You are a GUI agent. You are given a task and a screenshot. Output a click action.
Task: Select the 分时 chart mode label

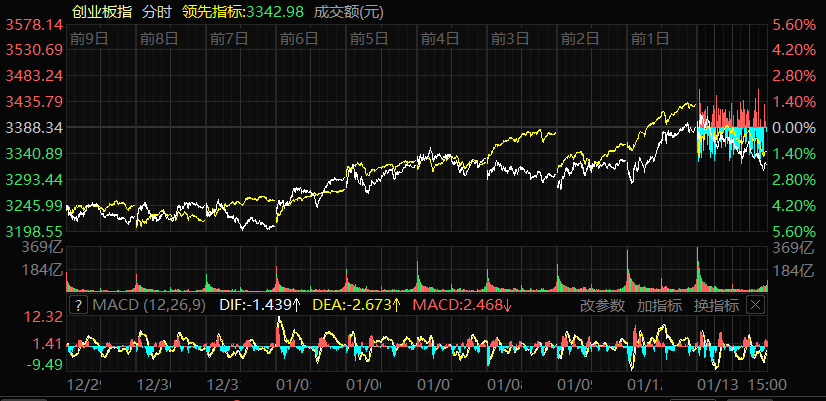point(156,12)
